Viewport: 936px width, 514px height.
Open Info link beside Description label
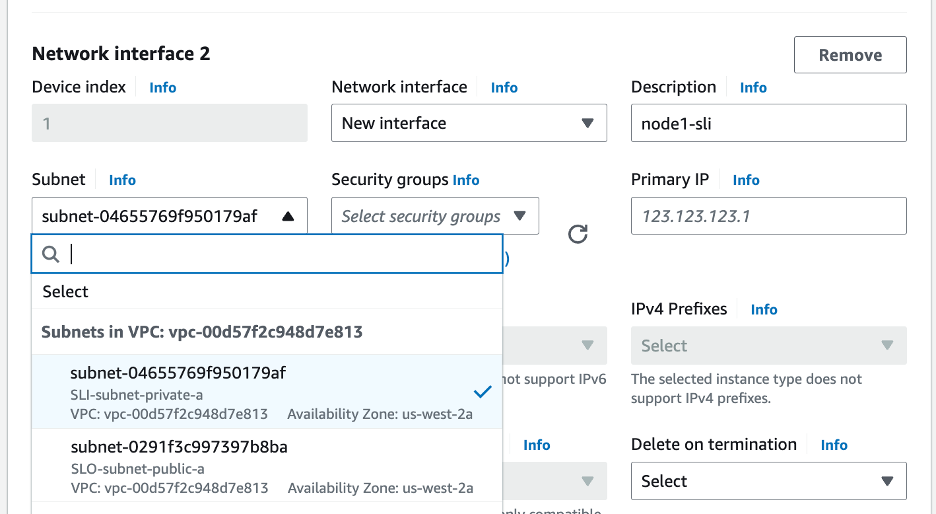point(753,88)
